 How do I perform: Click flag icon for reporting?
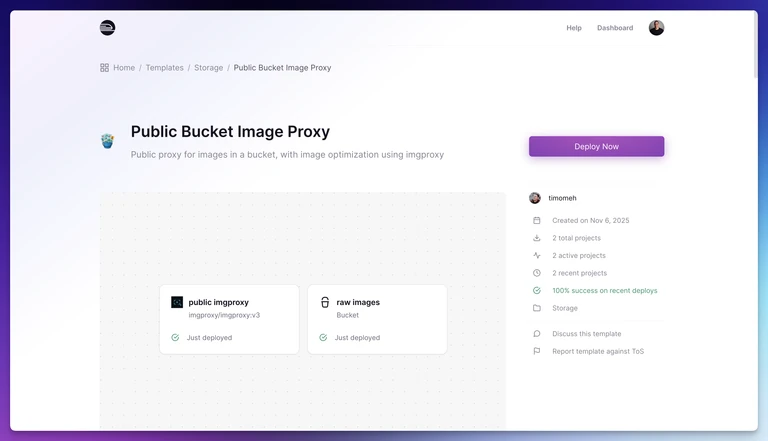[x=537, y=351]
